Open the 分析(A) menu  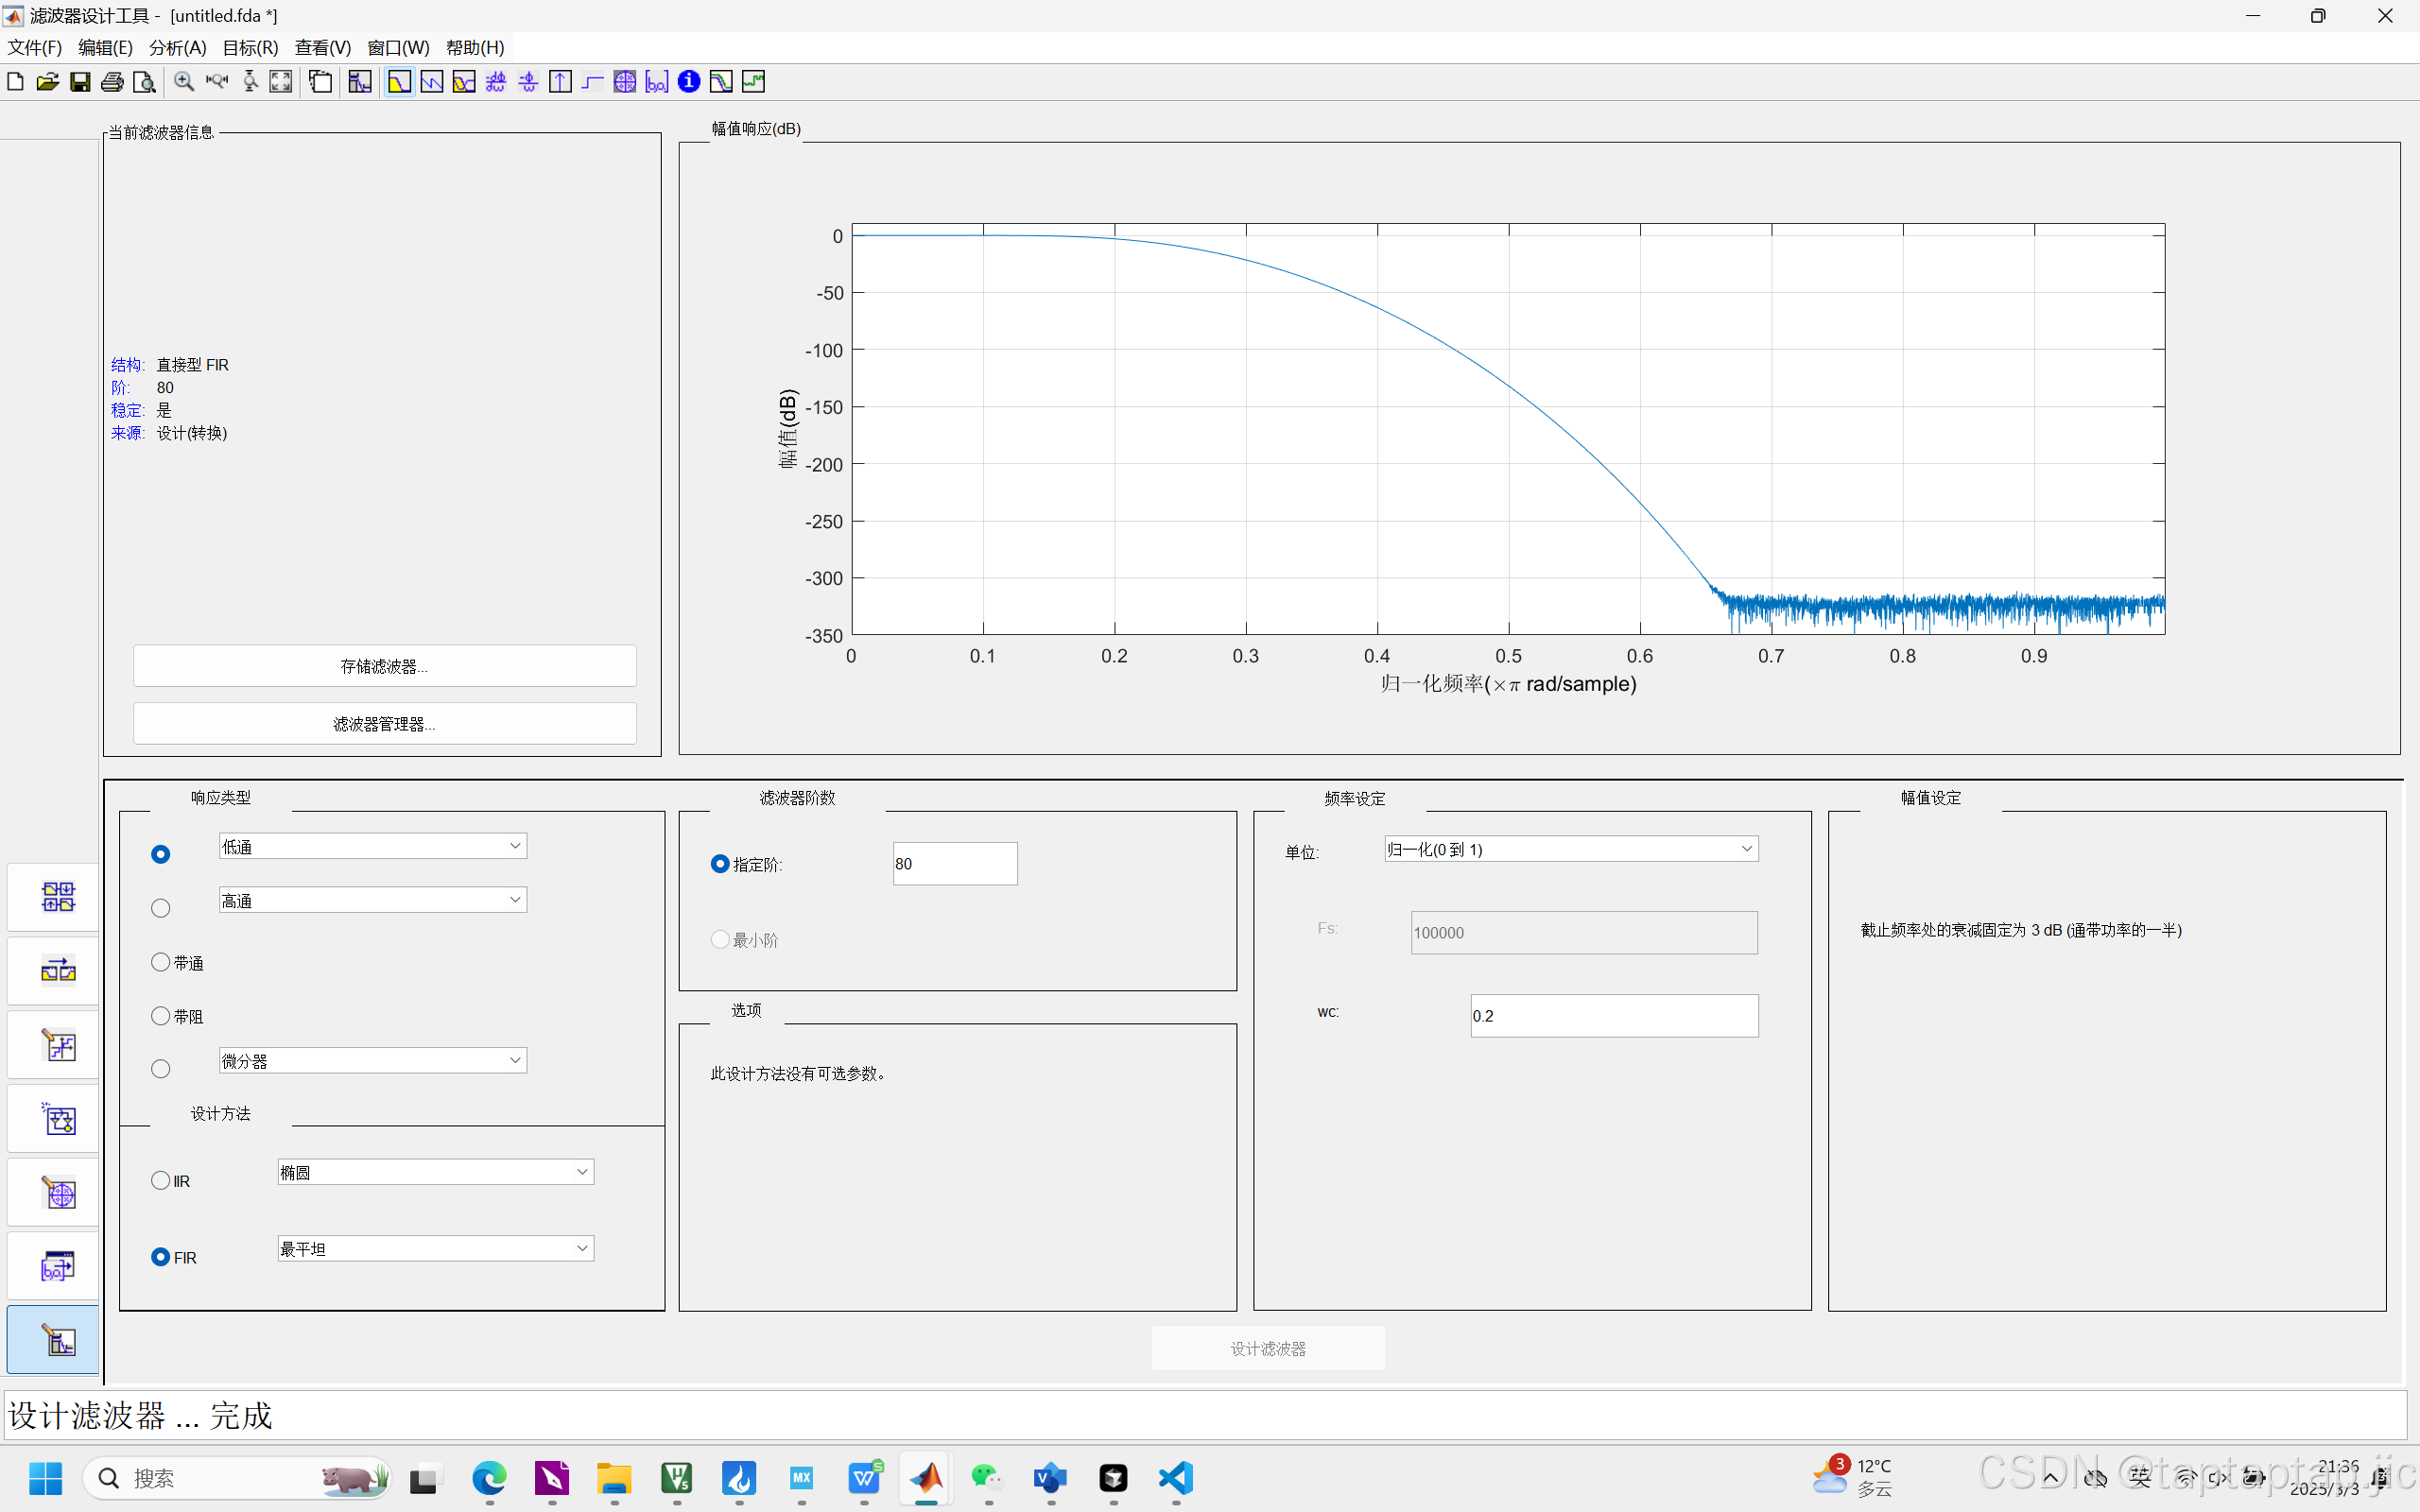pos(177,48)
